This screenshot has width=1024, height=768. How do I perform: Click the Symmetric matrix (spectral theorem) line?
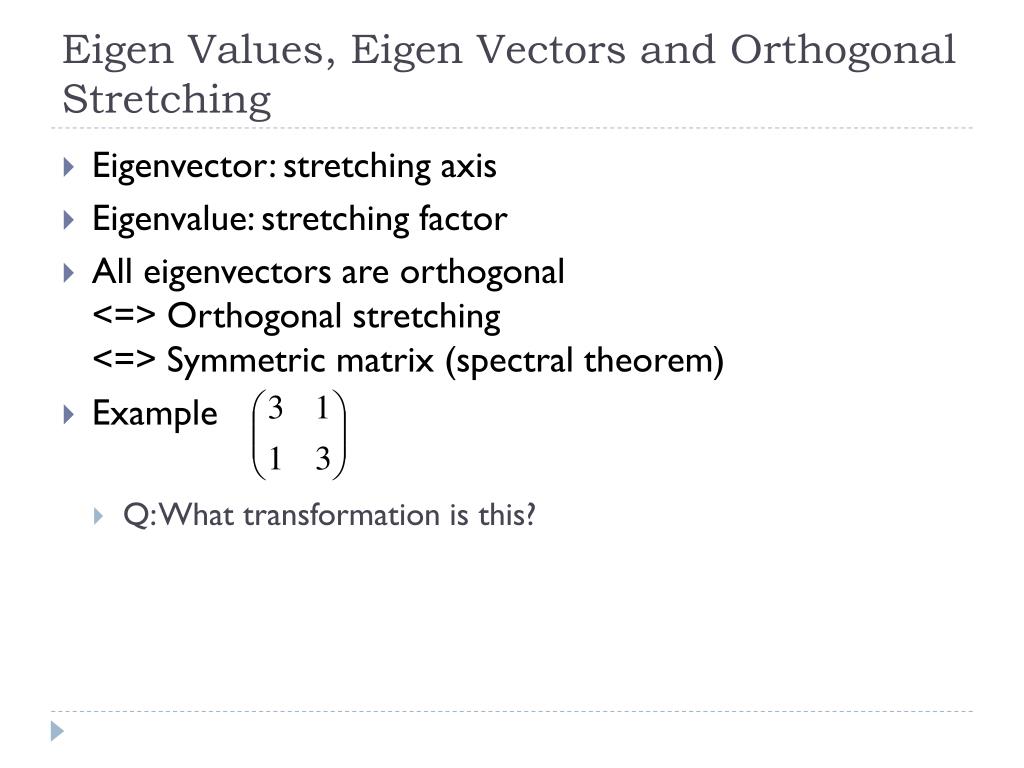point(408,360)
